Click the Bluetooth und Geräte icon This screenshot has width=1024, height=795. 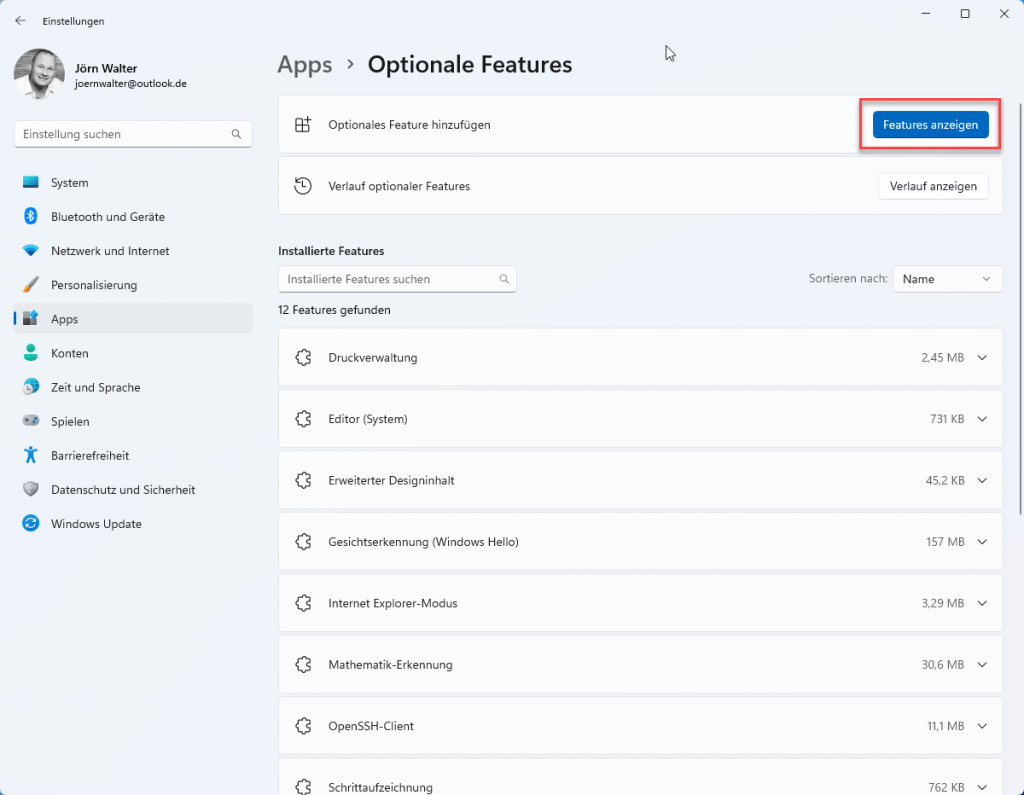pyautogui.click(x=31, y=217)
